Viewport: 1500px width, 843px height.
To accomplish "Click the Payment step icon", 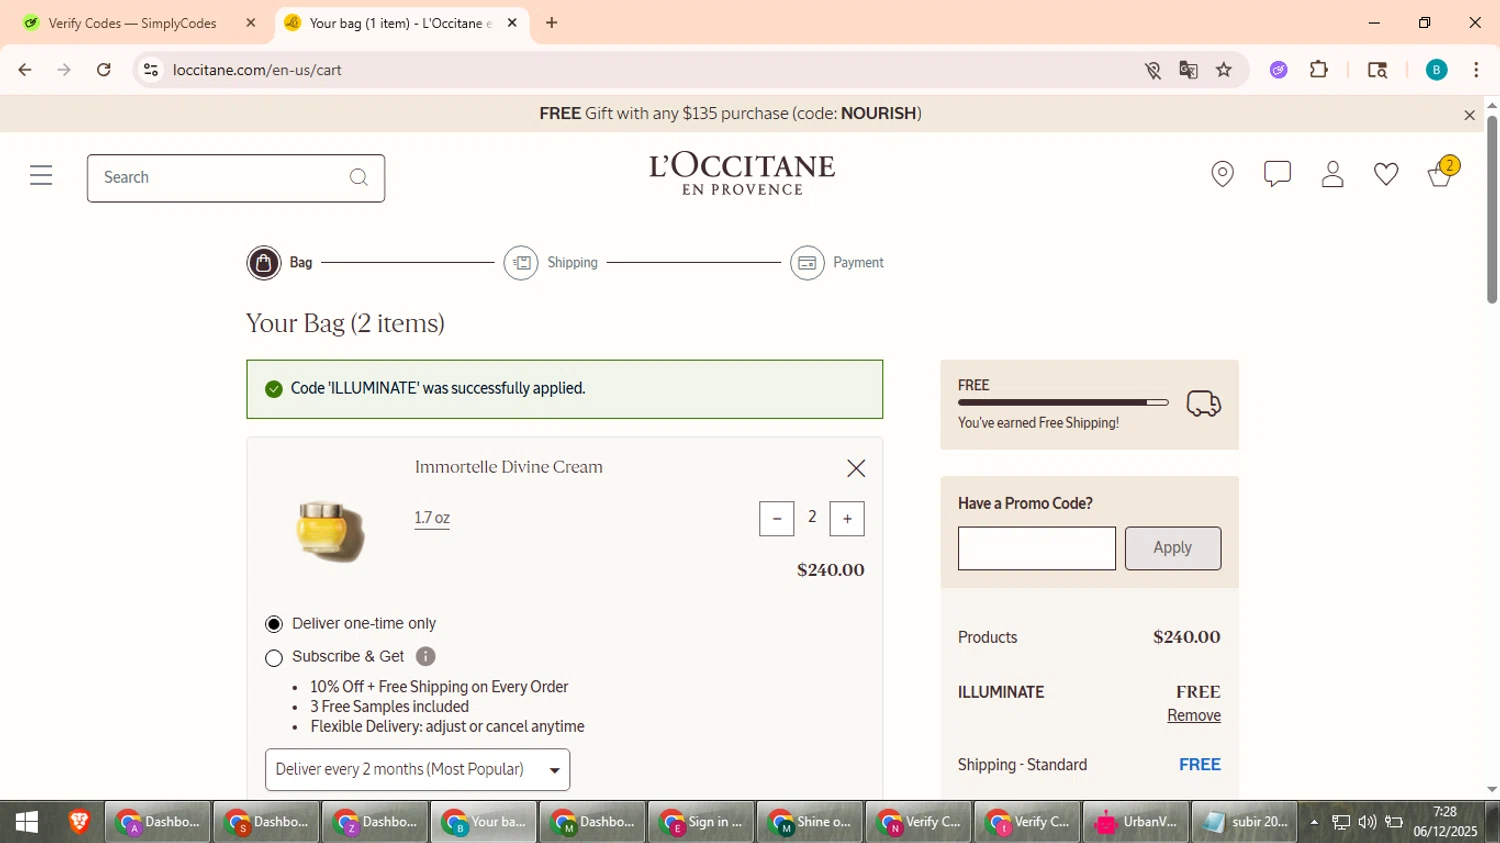I will click(x=807, y=263).
